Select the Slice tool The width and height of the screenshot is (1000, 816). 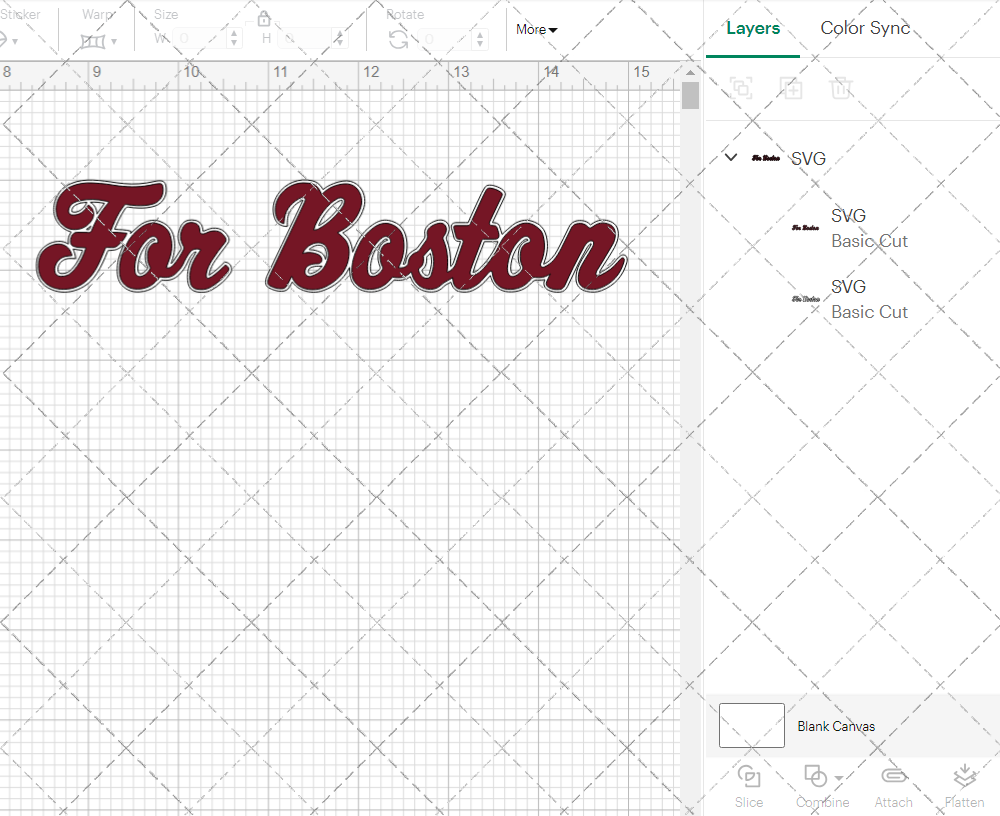(x=749, y=785)
